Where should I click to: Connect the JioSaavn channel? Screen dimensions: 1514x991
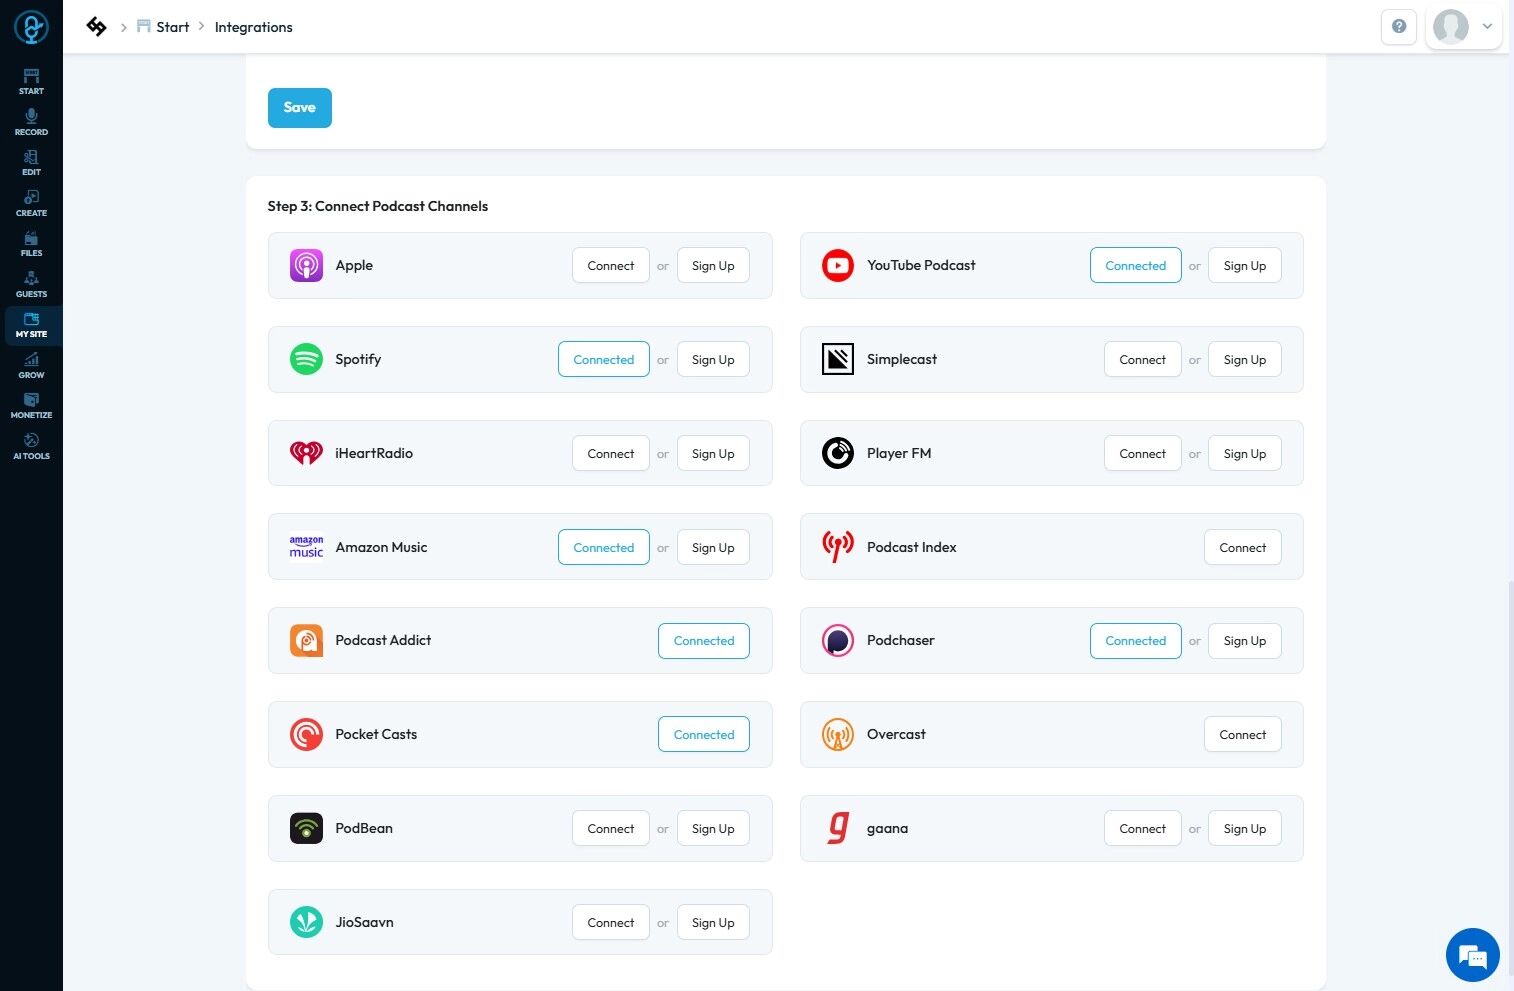[611, 922]
